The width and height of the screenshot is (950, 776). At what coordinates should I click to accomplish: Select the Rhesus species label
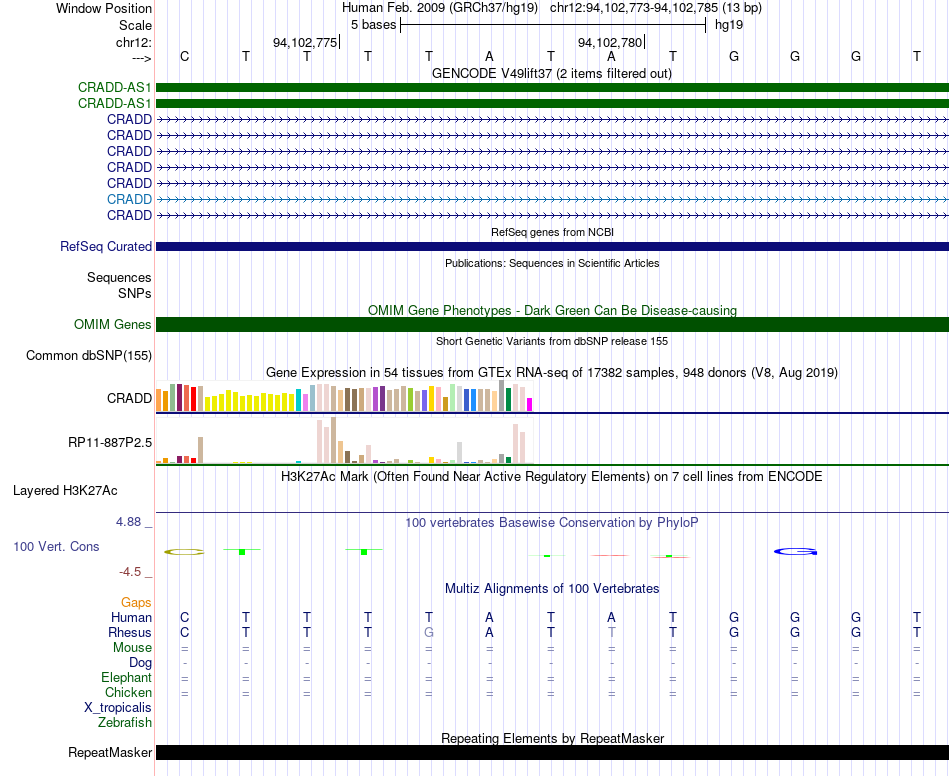[x=130, y=632]
